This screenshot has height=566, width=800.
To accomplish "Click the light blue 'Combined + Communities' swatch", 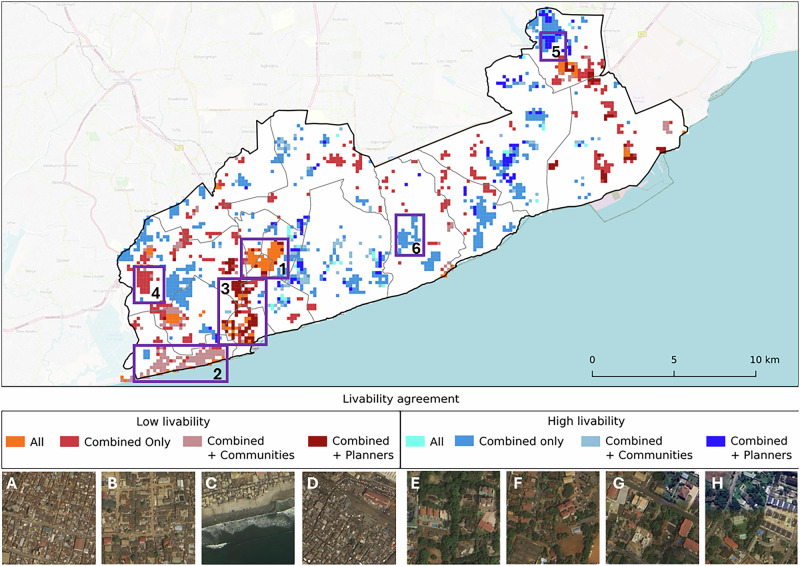I will [x=590, y=441].
